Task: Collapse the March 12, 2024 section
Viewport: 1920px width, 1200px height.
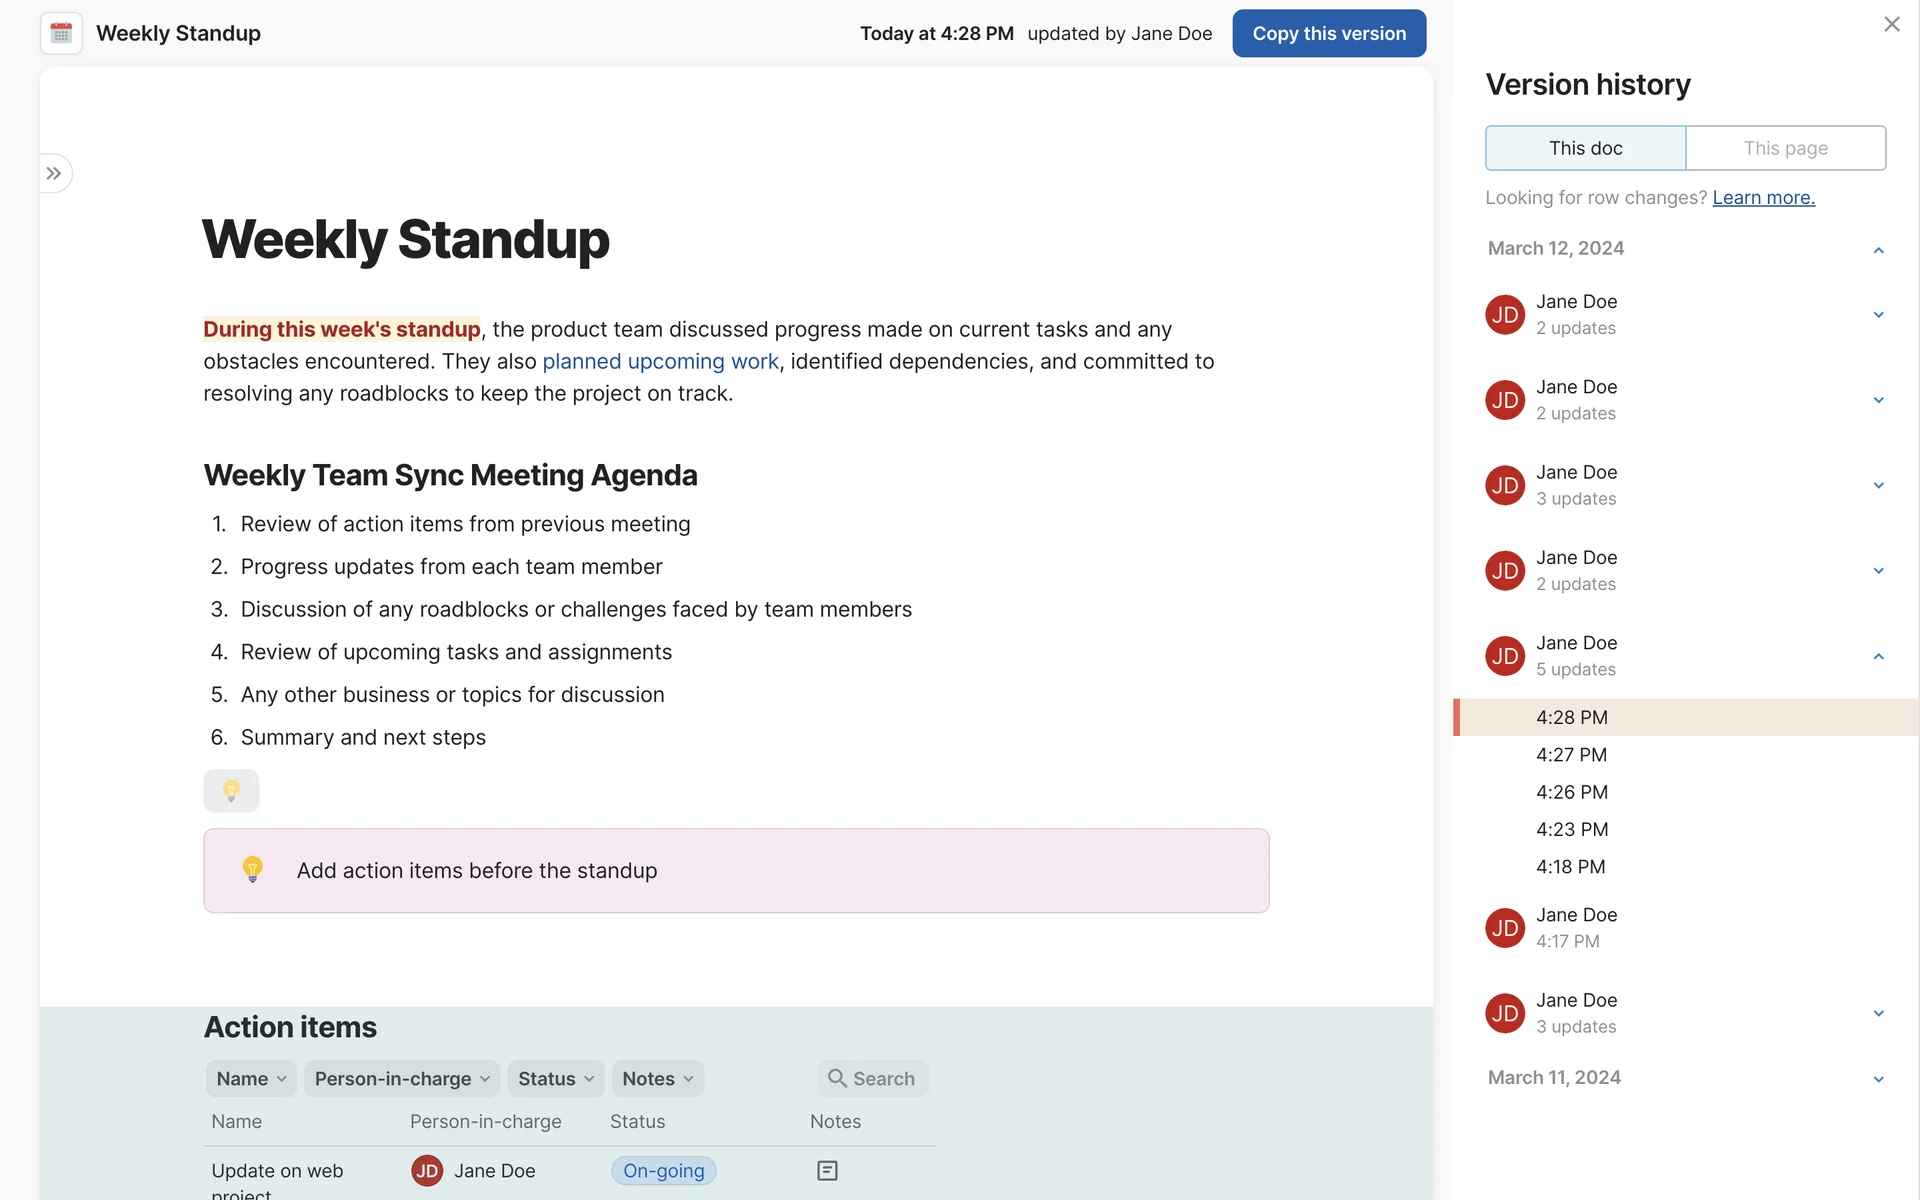Action: (1878, 249)
